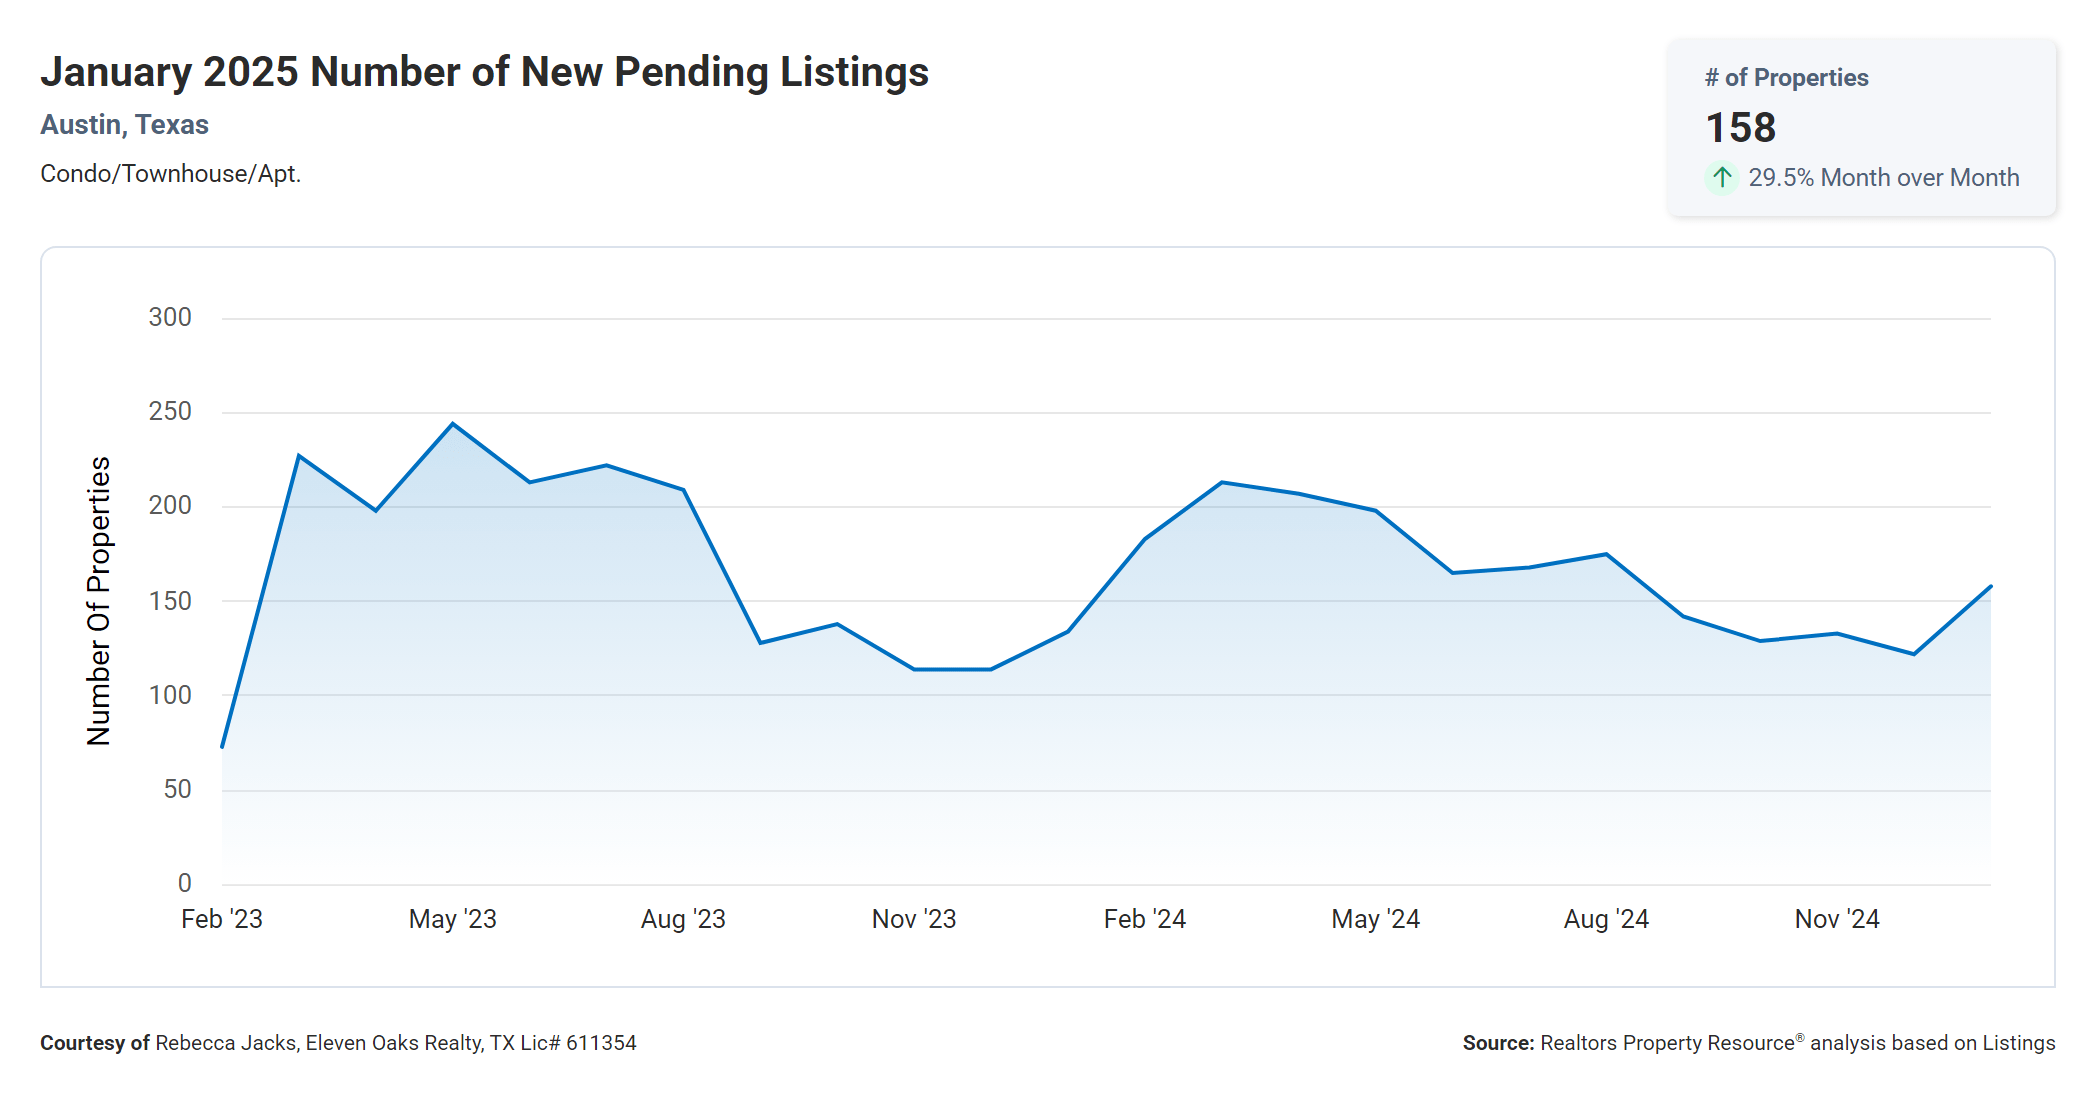Click 'Condo/Townhouse/Apt.' property type text
Screen dimensions: 2096x1100
170,174
